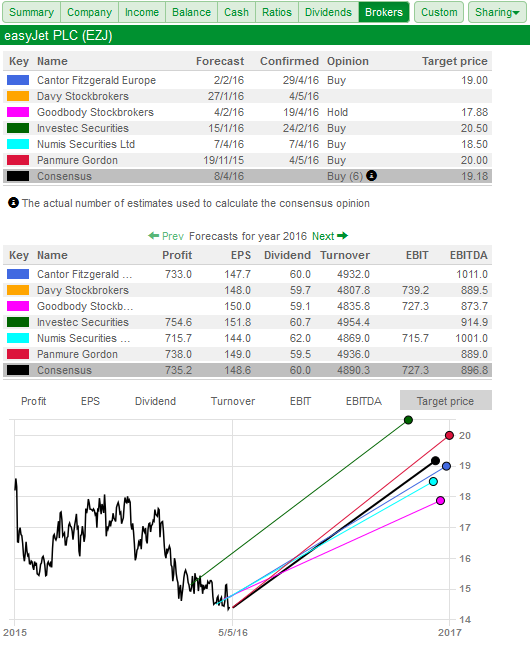Show the Dividend chart

(155, 401)
